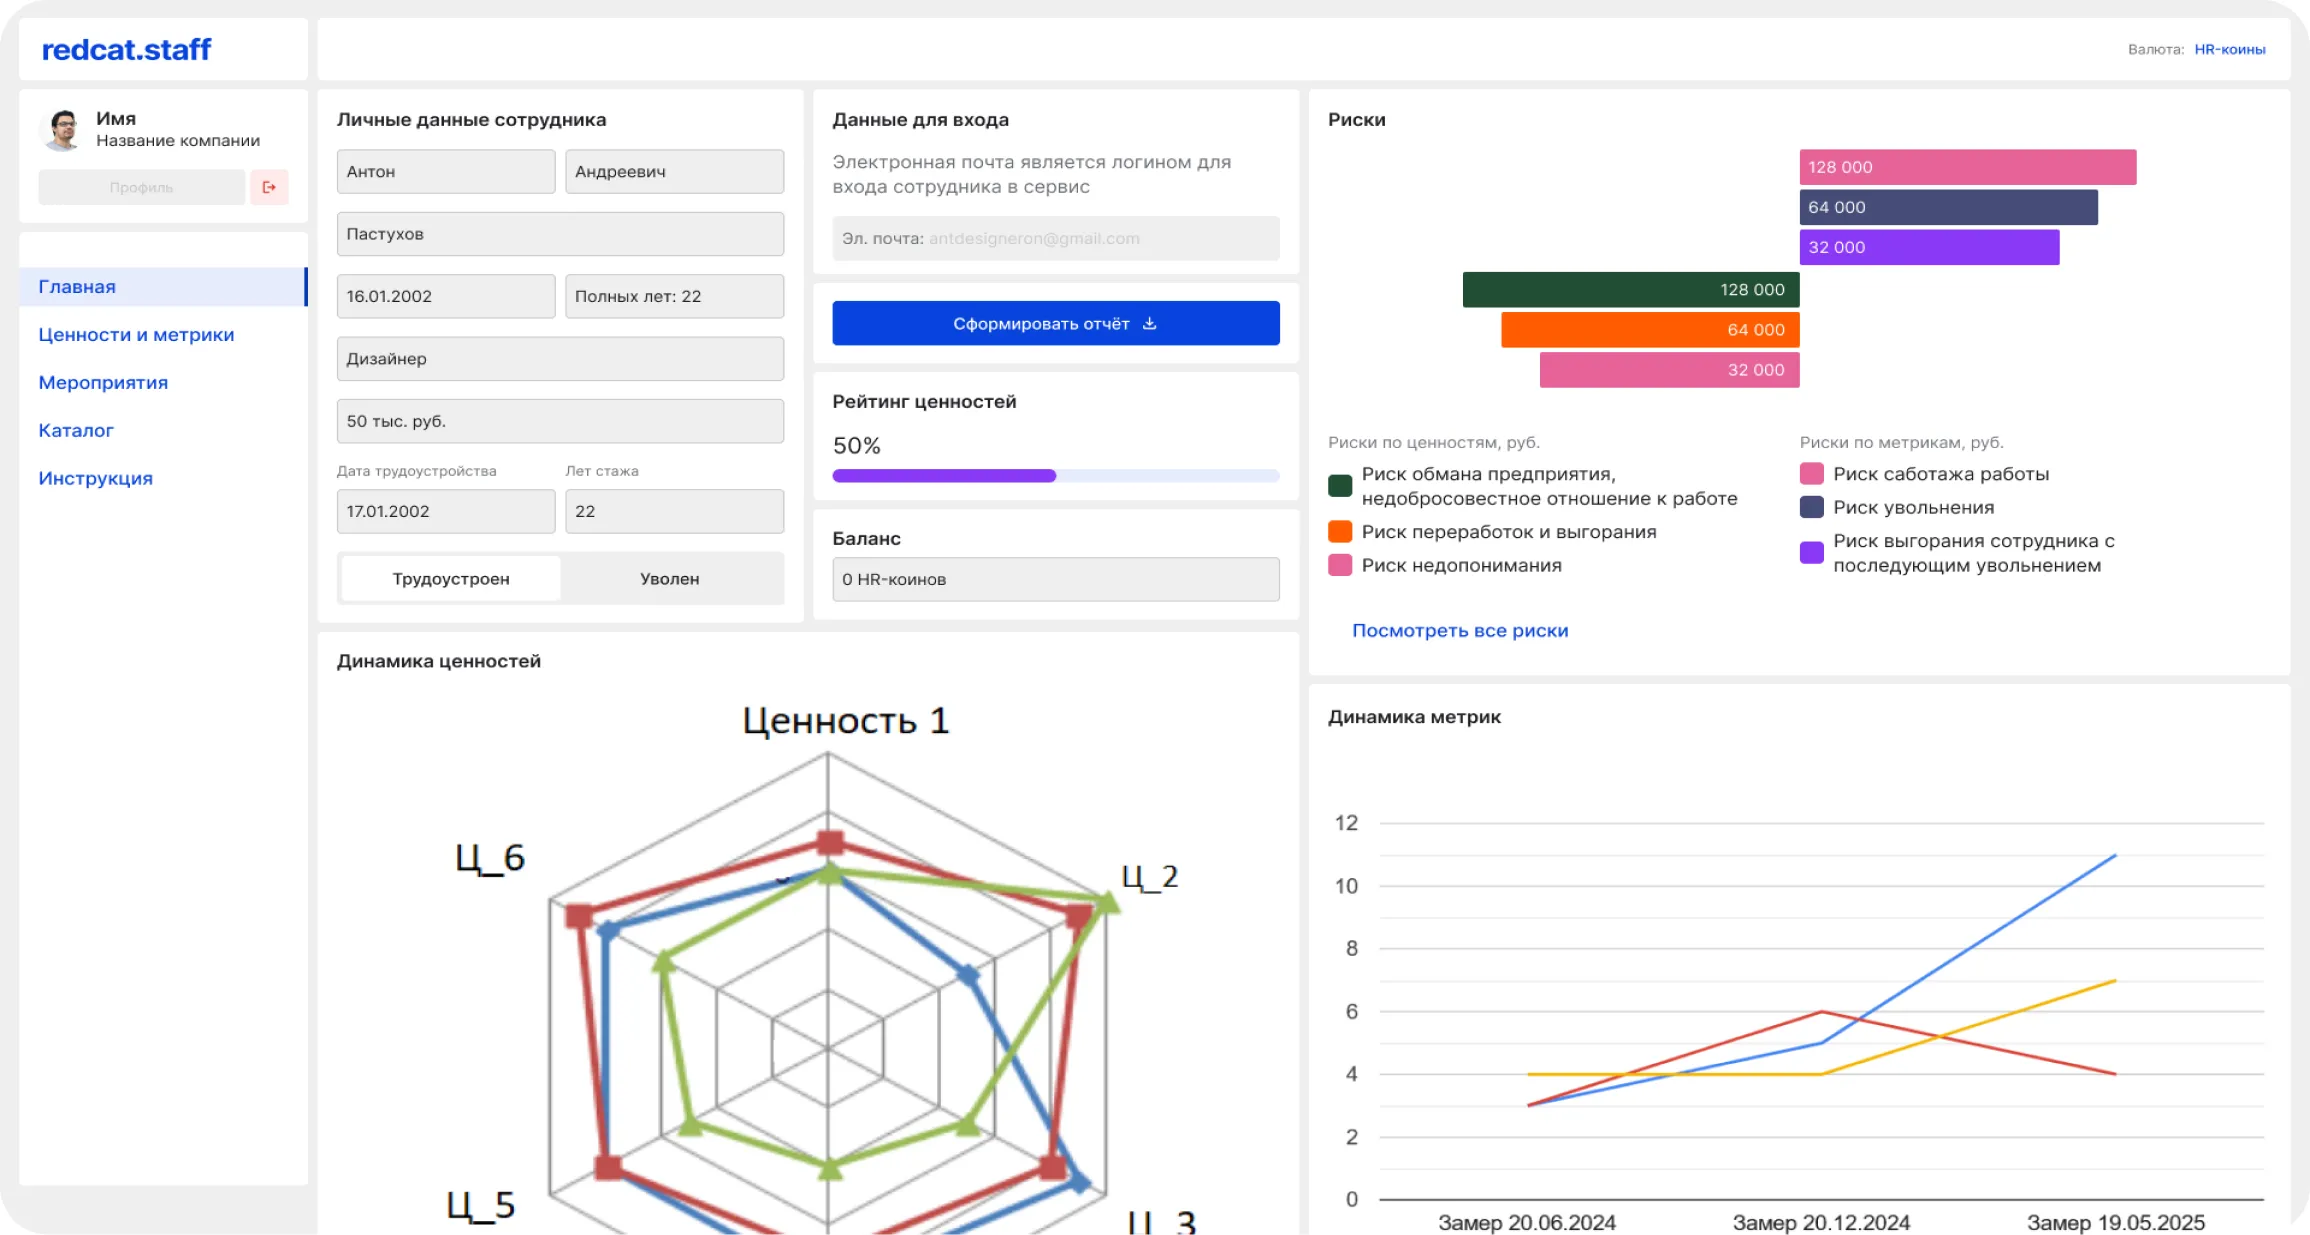The height and width of the screenshot is (1235, 2310).
Task: Click the orange burnout risk legend swatch
Action: [x=1340, y=532]
